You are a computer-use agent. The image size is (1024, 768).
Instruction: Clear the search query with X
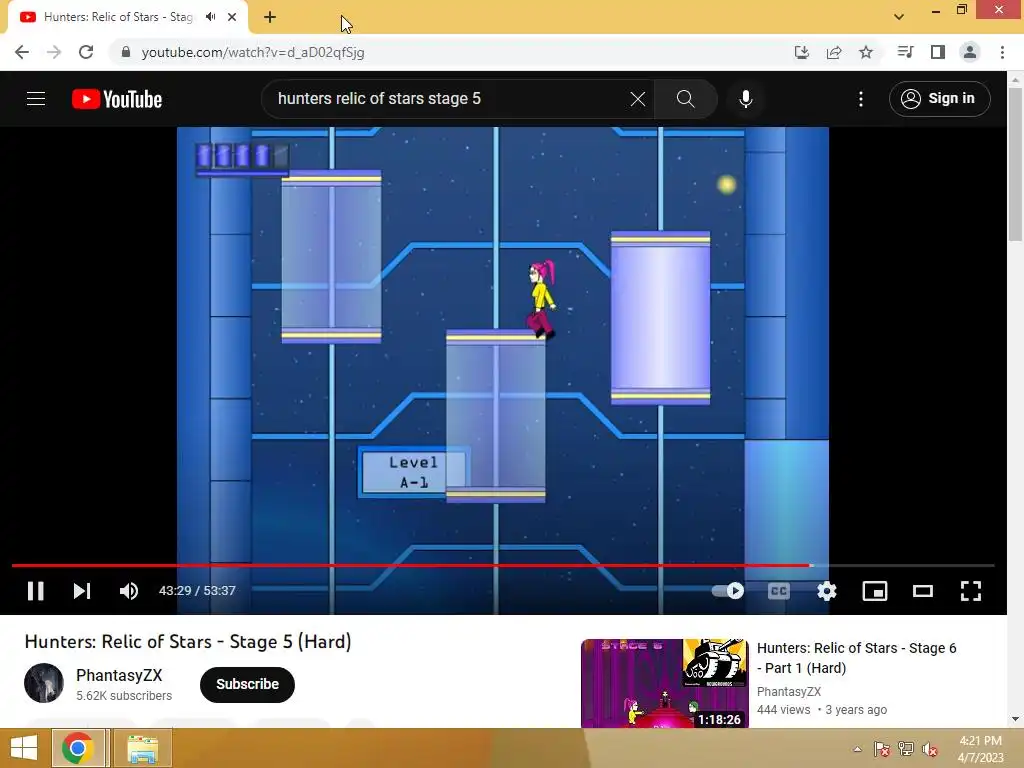[638, 99]
